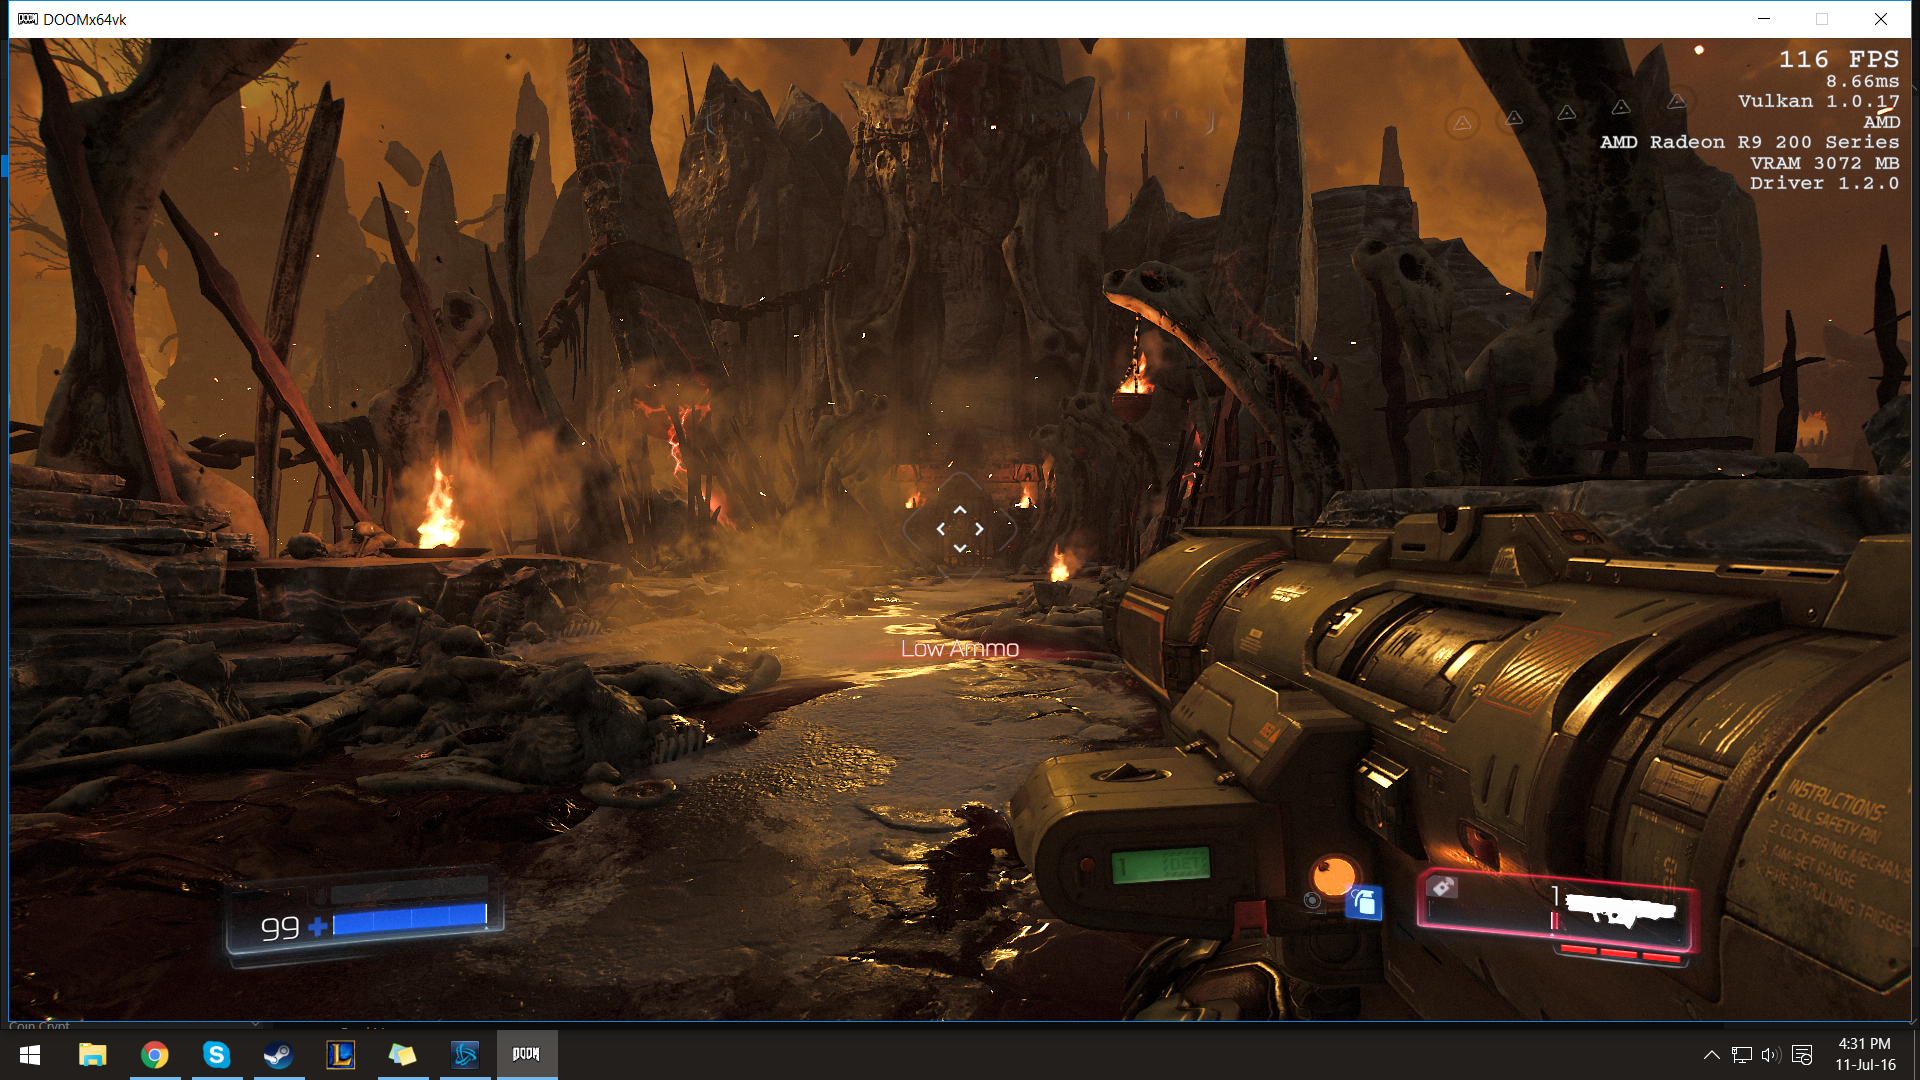
Task: Click the 8.66ms frame time text
Action: (x=1862, y=81)
